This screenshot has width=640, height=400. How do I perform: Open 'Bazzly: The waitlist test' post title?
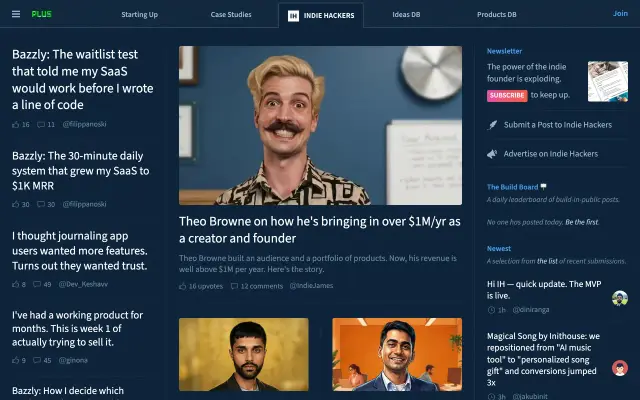tap(83, 80)
